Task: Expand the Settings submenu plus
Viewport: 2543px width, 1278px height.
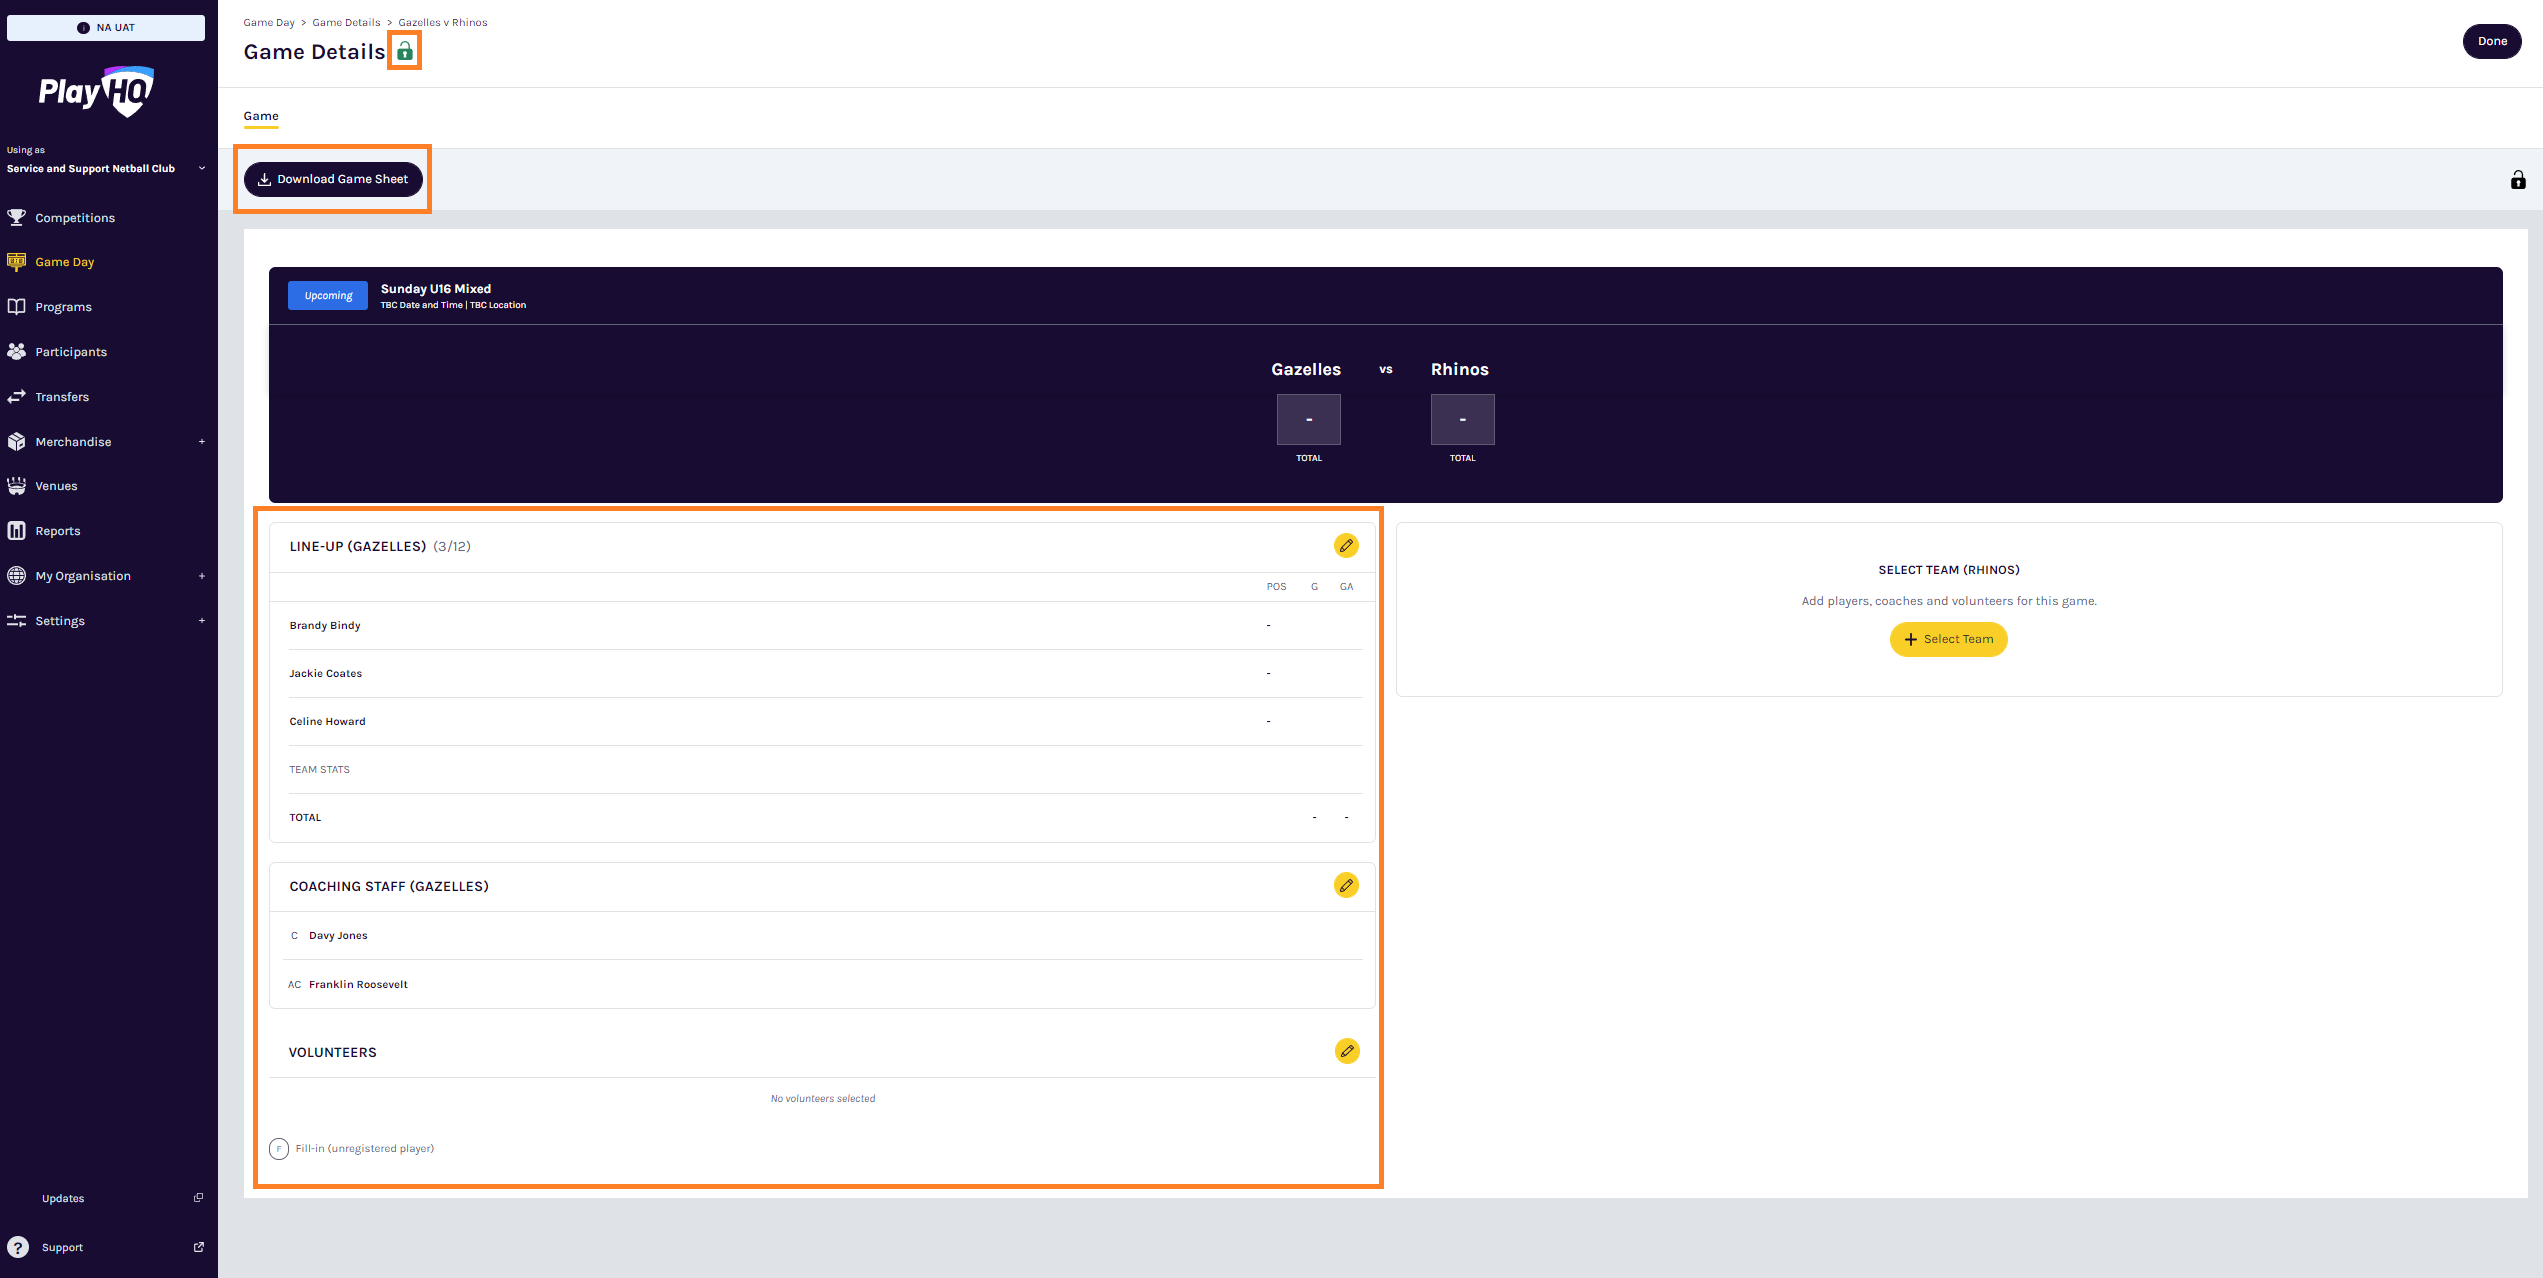Action: (202, 621)
